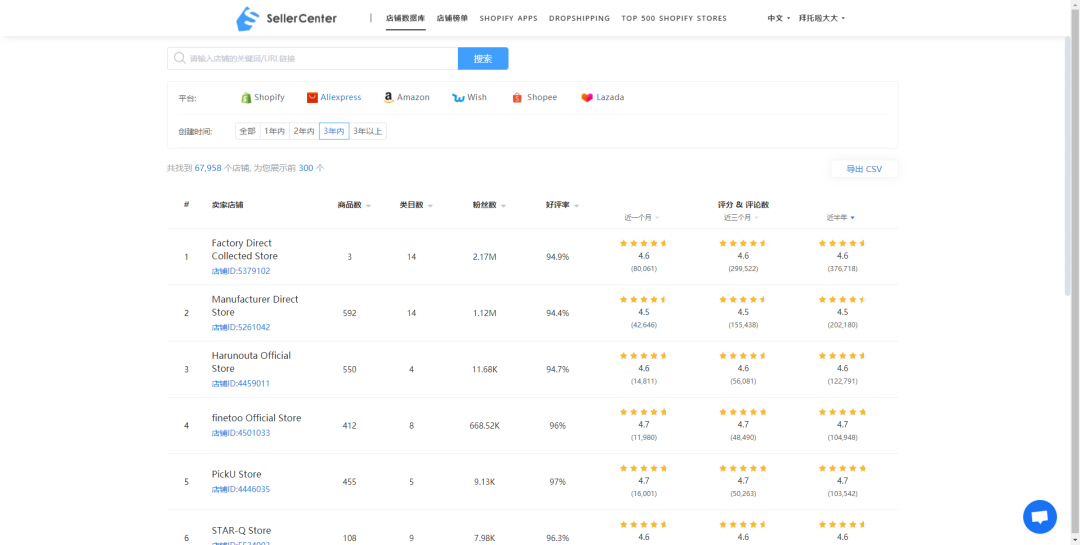Open the 中文 language dropdown
This screenshot has width=1080, height=545.
[778, 18]
